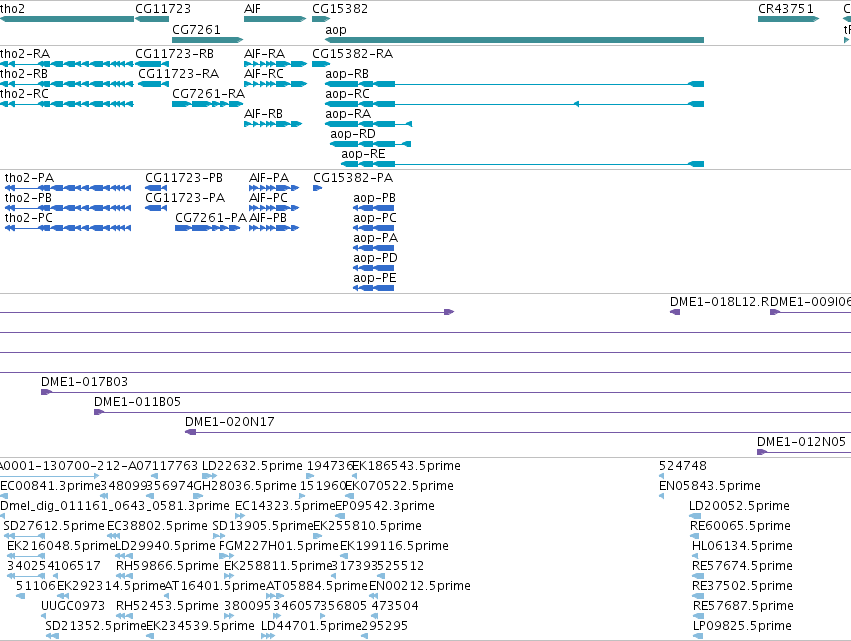This screenshot has height=641, width=851.
Task: Click EST RE57687.5prime
Action: pos(698,617)
